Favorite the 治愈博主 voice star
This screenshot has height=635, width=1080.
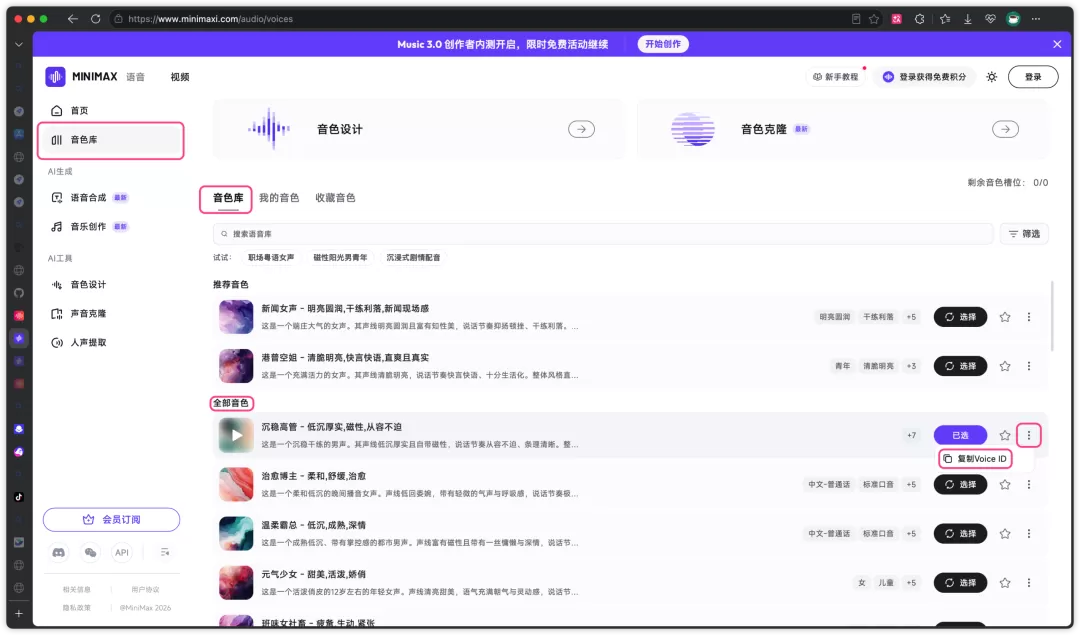click(x=1005, y=484)
